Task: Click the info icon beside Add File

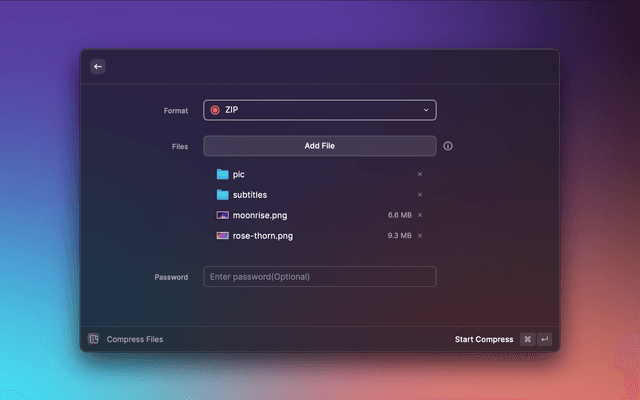Action: [x=448, y=146]
